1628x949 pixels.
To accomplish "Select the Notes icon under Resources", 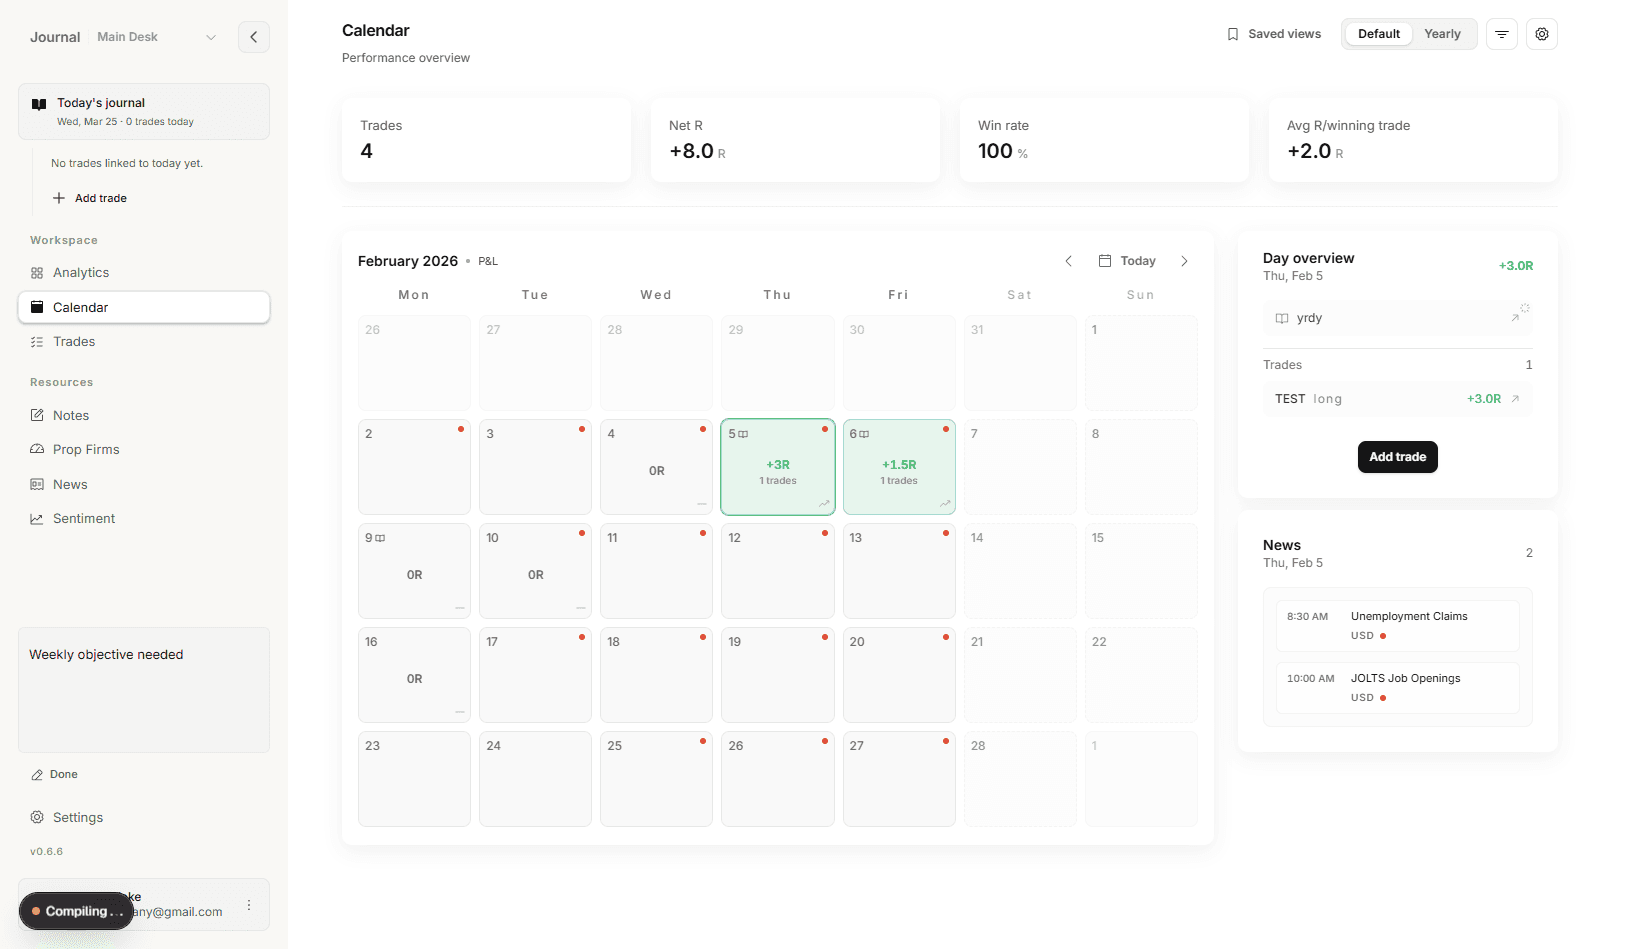I will (35, 415).
